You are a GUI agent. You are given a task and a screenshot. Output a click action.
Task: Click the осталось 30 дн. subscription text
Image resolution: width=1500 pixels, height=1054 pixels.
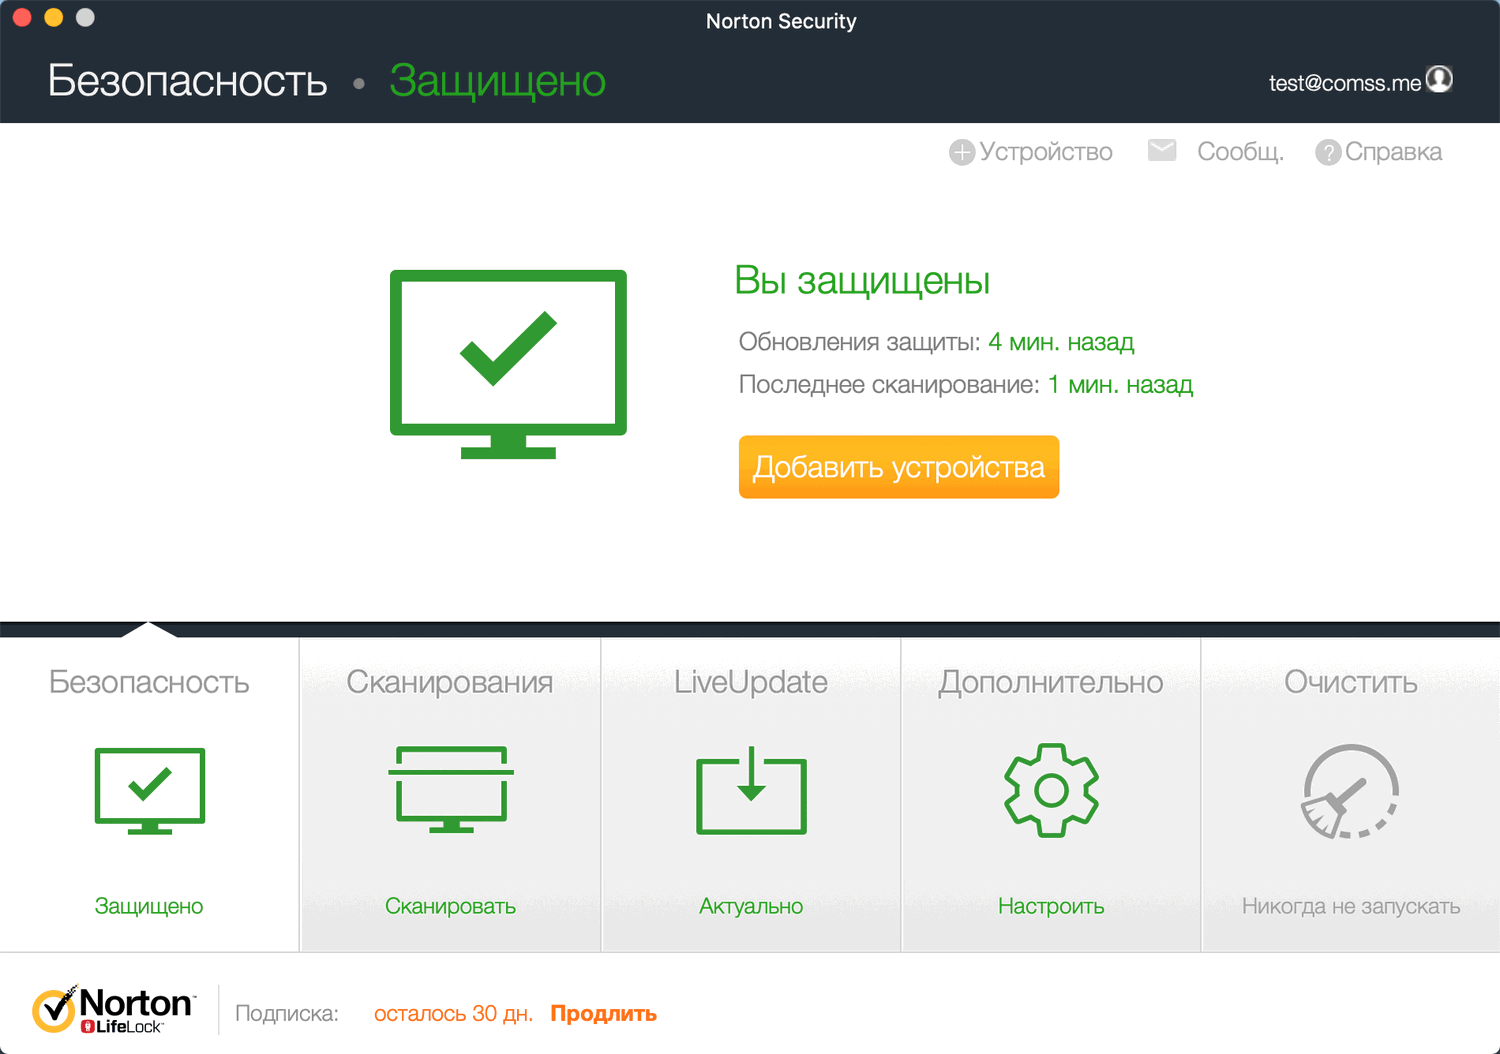point(453,1014)
